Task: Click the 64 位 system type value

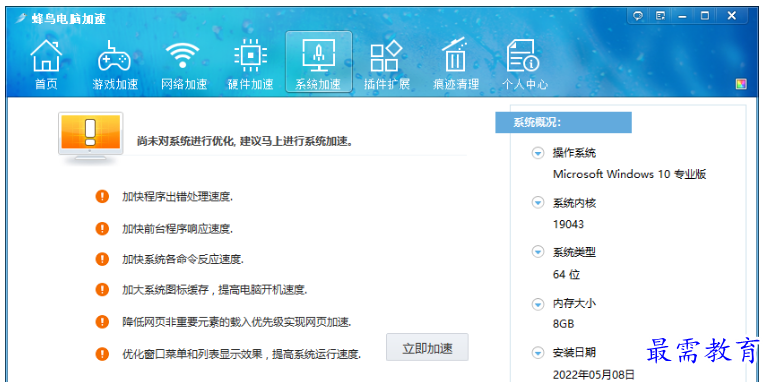Action: (x=566, y=274)
